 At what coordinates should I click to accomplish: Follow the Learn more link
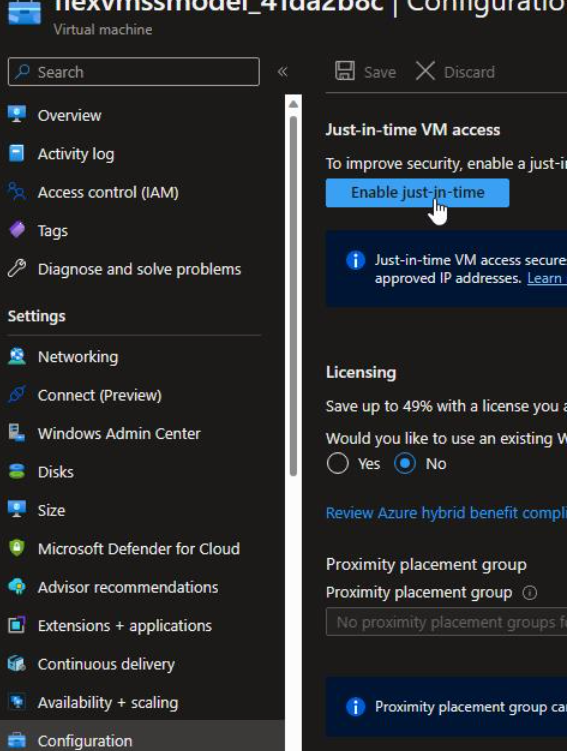pos(547,278)
